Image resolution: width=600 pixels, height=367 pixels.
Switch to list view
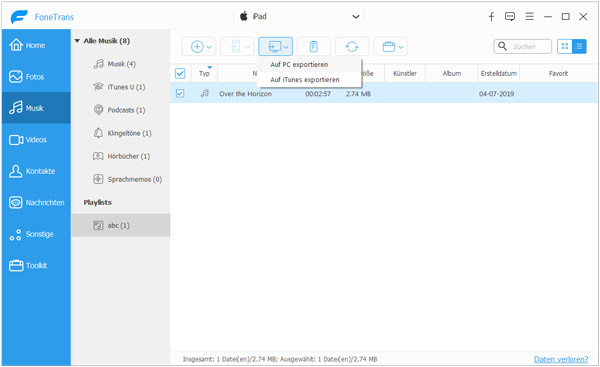point(579,46)
